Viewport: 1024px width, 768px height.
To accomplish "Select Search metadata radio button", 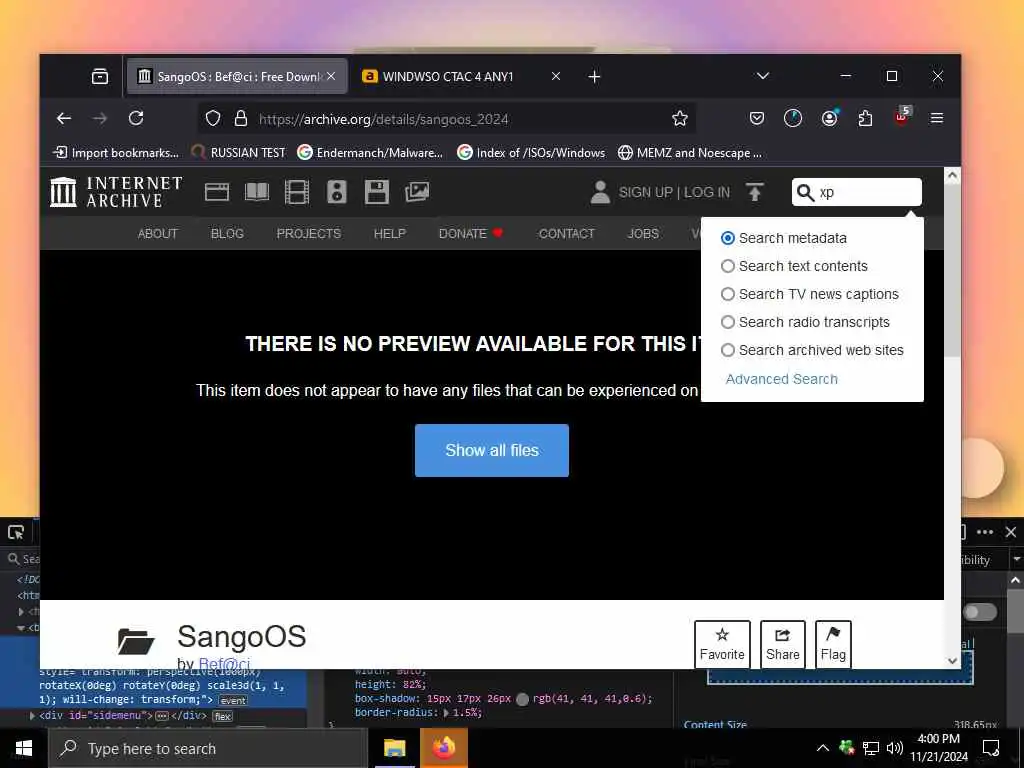I will point(728,238).
